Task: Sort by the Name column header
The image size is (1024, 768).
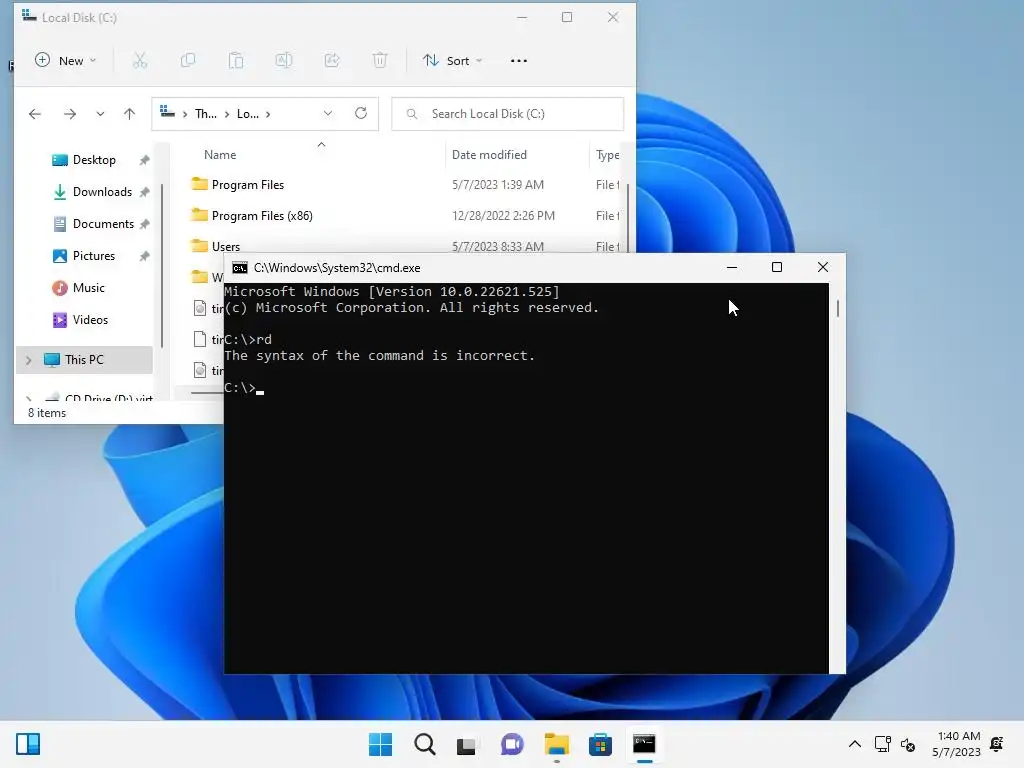Action: (x=220, y=155)
